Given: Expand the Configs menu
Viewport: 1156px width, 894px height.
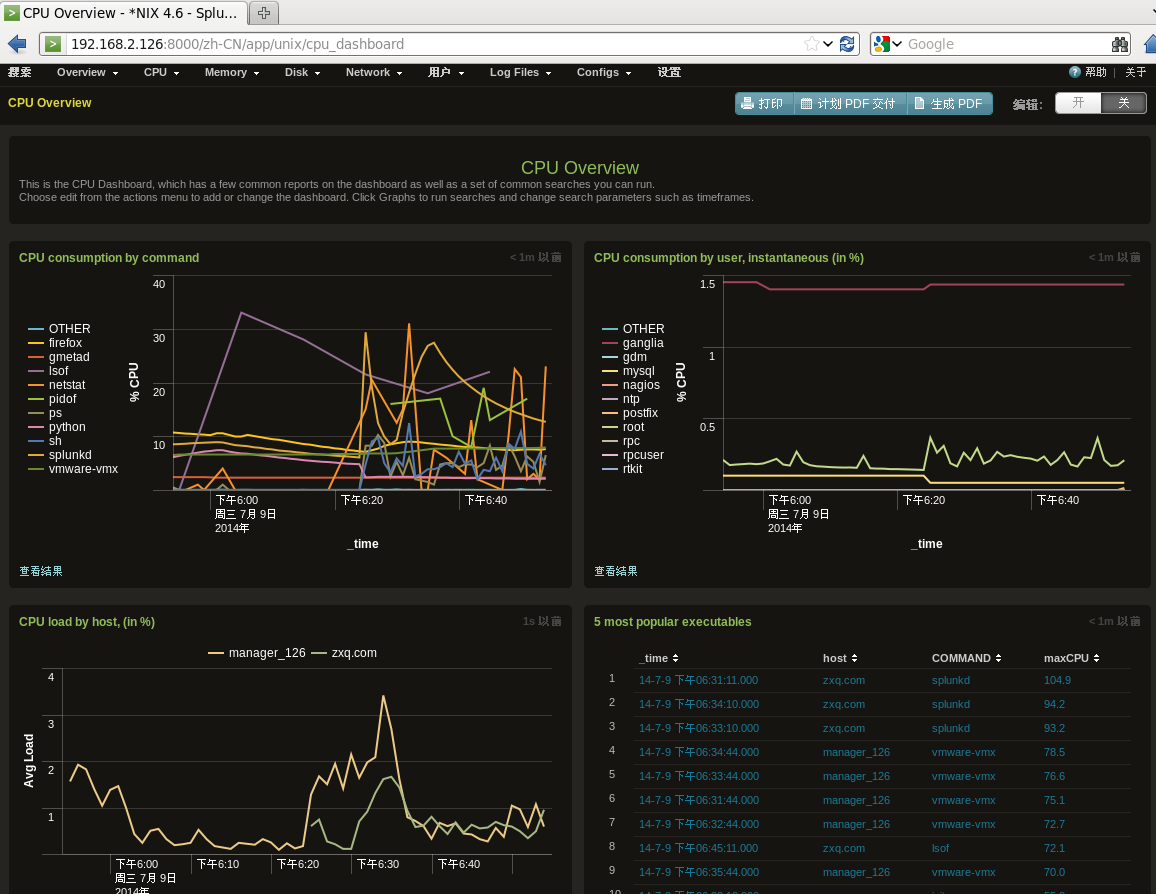Looking at the screenshot, I should click(604, 72).
